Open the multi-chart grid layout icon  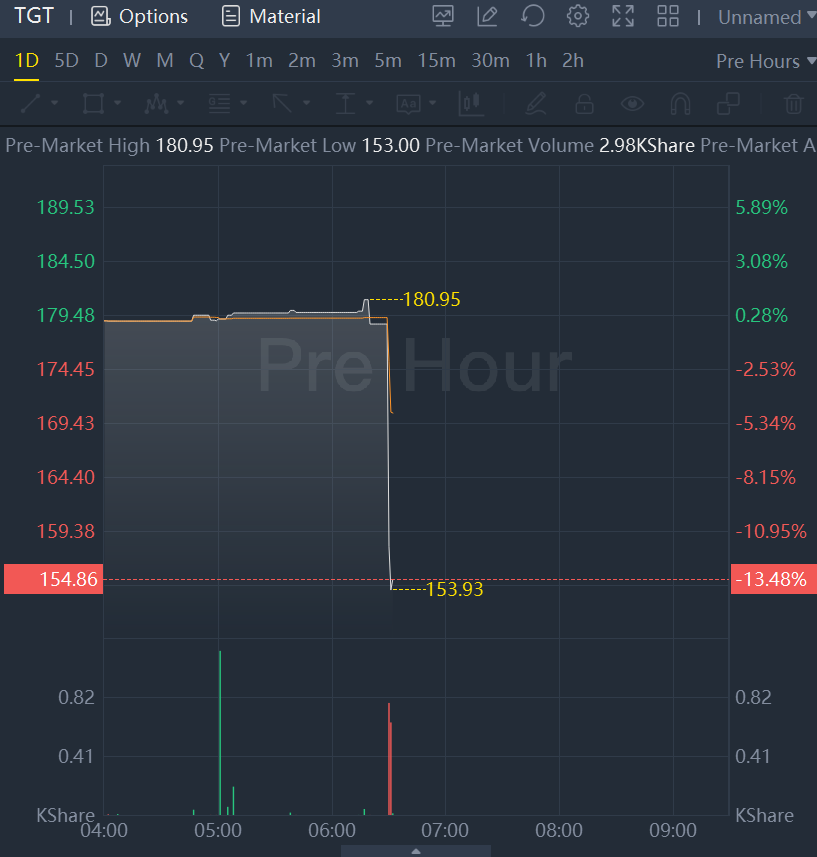[x=667, y=16]
